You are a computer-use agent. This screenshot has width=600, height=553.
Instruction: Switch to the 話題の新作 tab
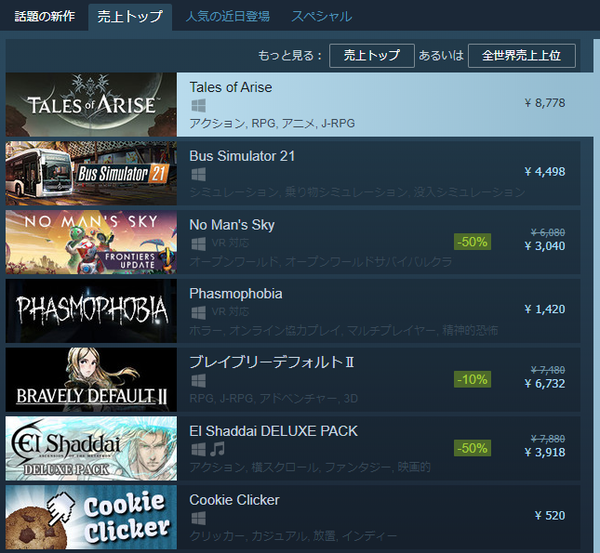[x=45, y=16]
